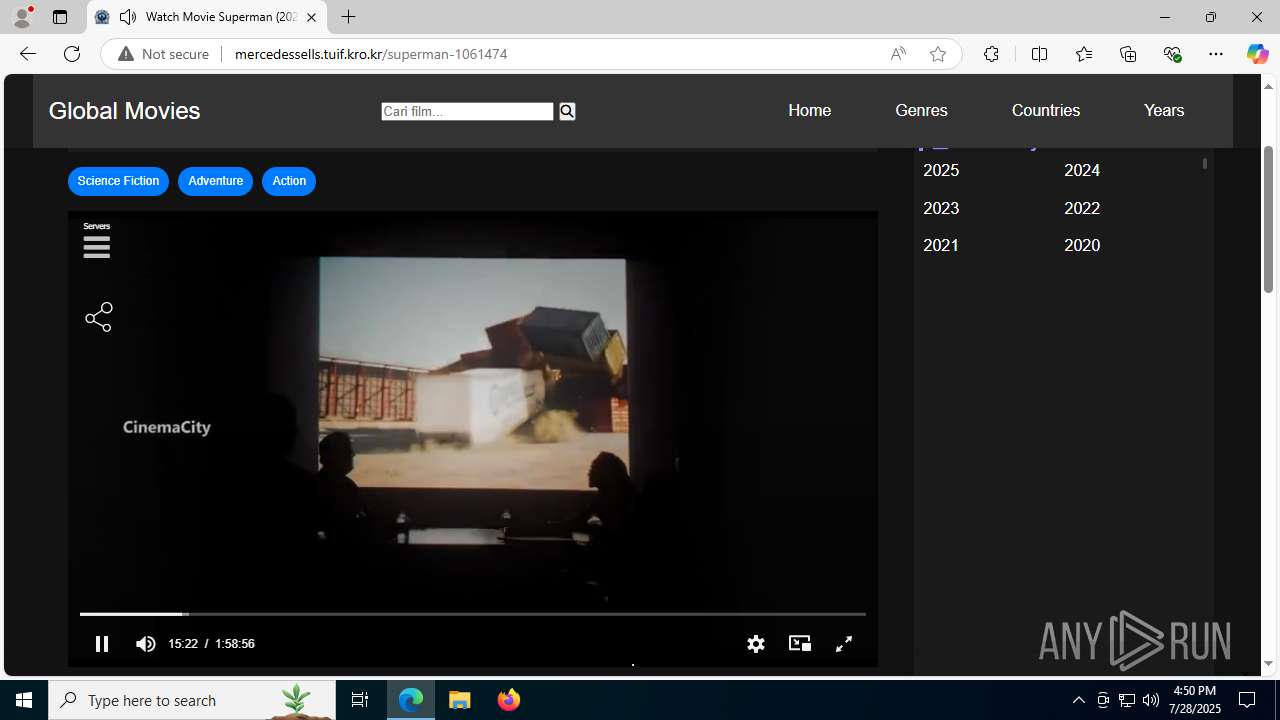The width and height of the screenshot is (1280, 720).
Task: Browse movies from year 2020
Action: tap(1082, 245)
